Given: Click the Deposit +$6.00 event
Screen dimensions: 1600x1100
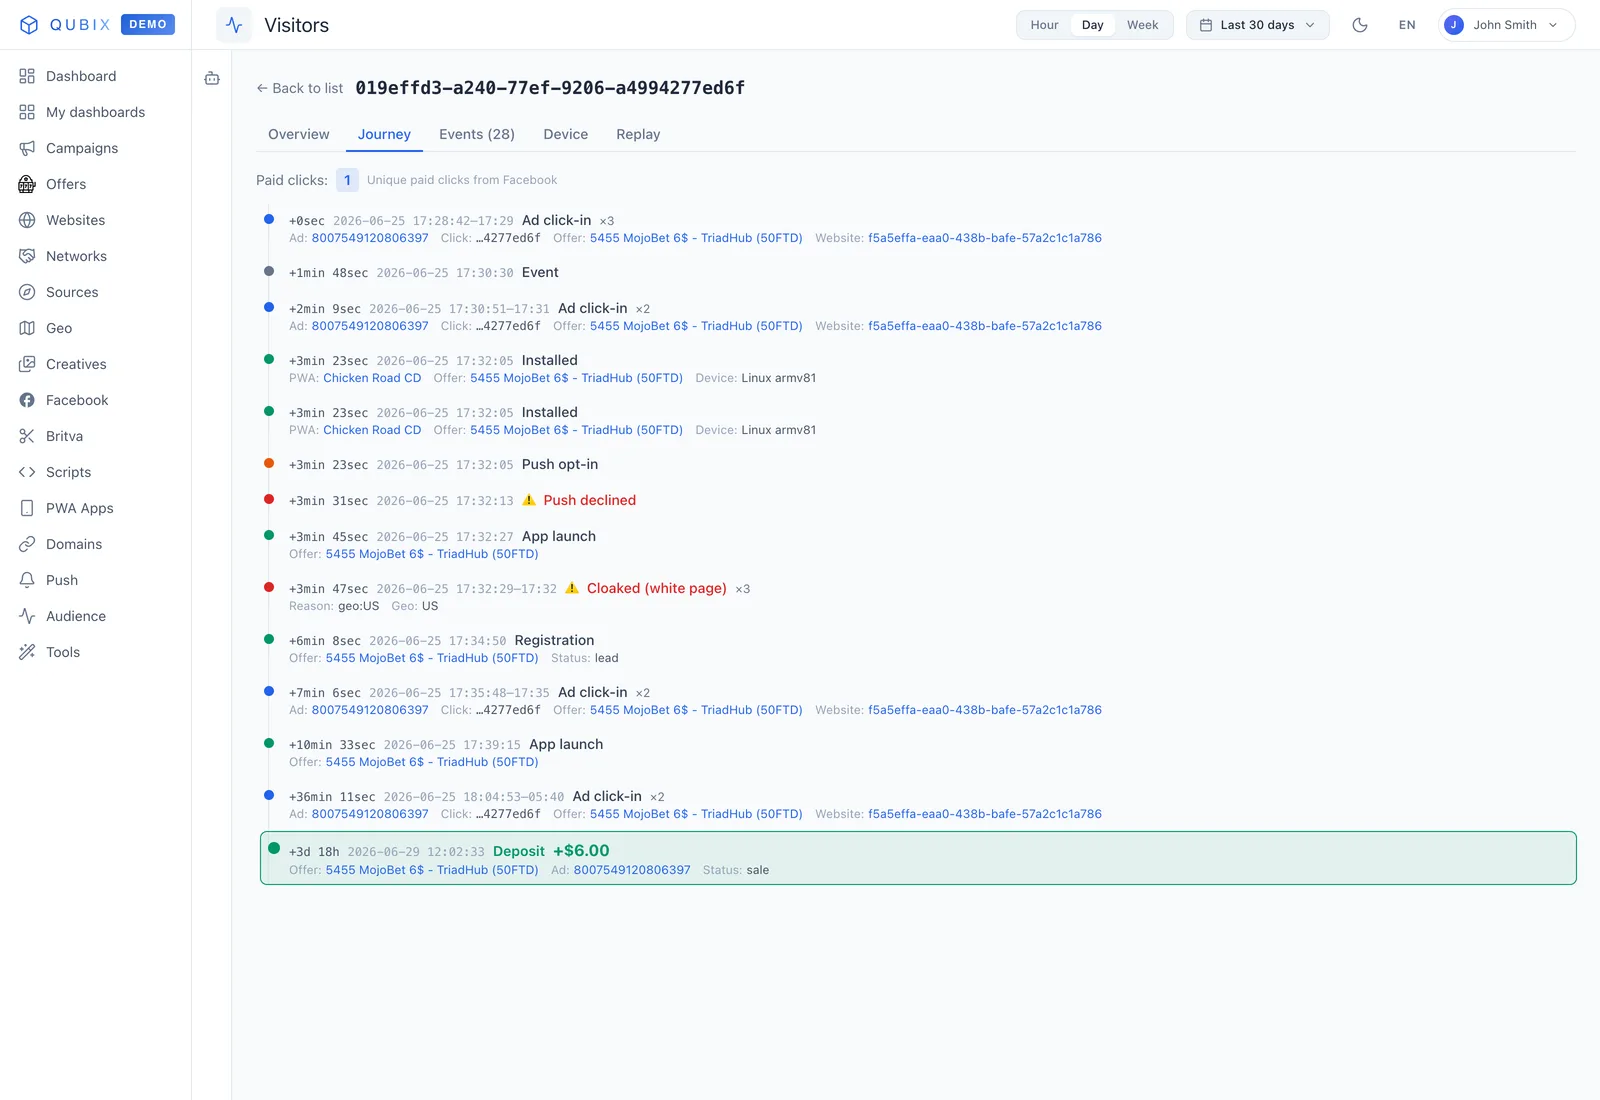Looking at the screenshot, I should pos(918,858).
